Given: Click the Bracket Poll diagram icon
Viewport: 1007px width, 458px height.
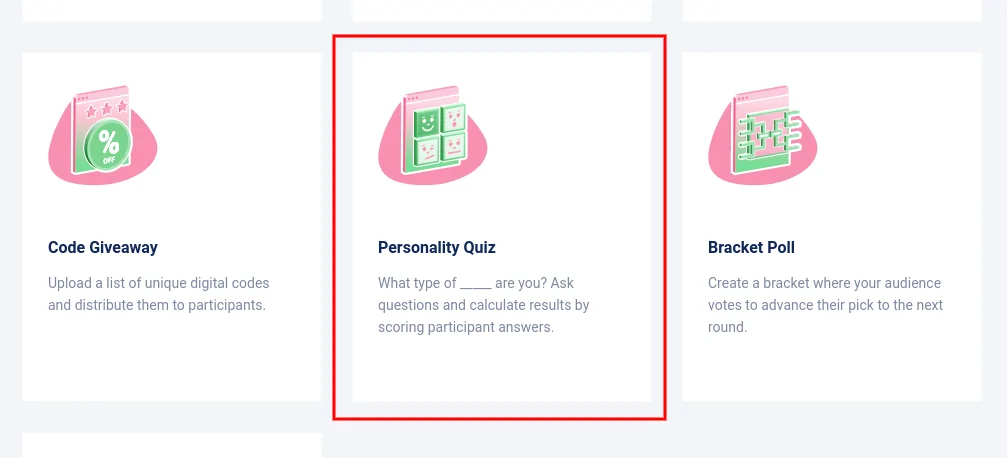Looking at the screenshot, I should click(763, 135).
